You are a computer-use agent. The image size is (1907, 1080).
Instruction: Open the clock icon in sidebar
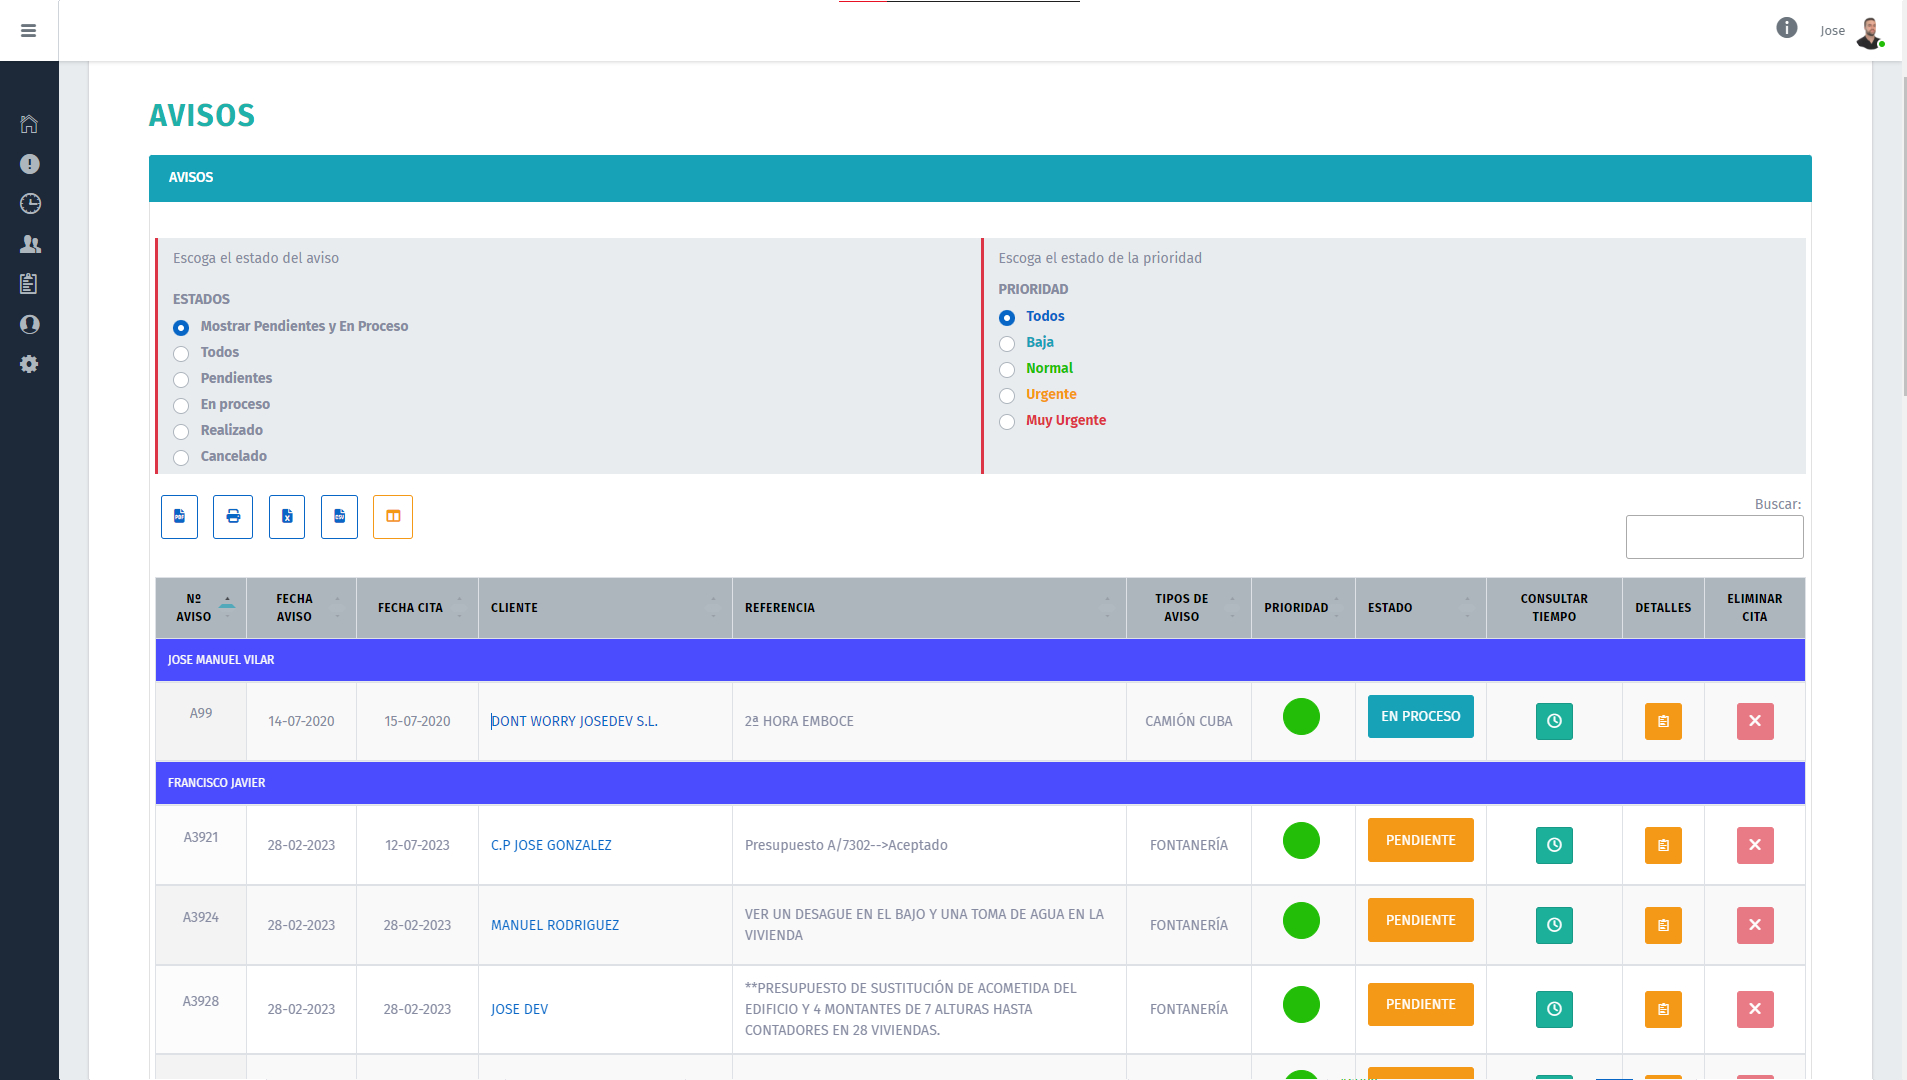(30, 204)
